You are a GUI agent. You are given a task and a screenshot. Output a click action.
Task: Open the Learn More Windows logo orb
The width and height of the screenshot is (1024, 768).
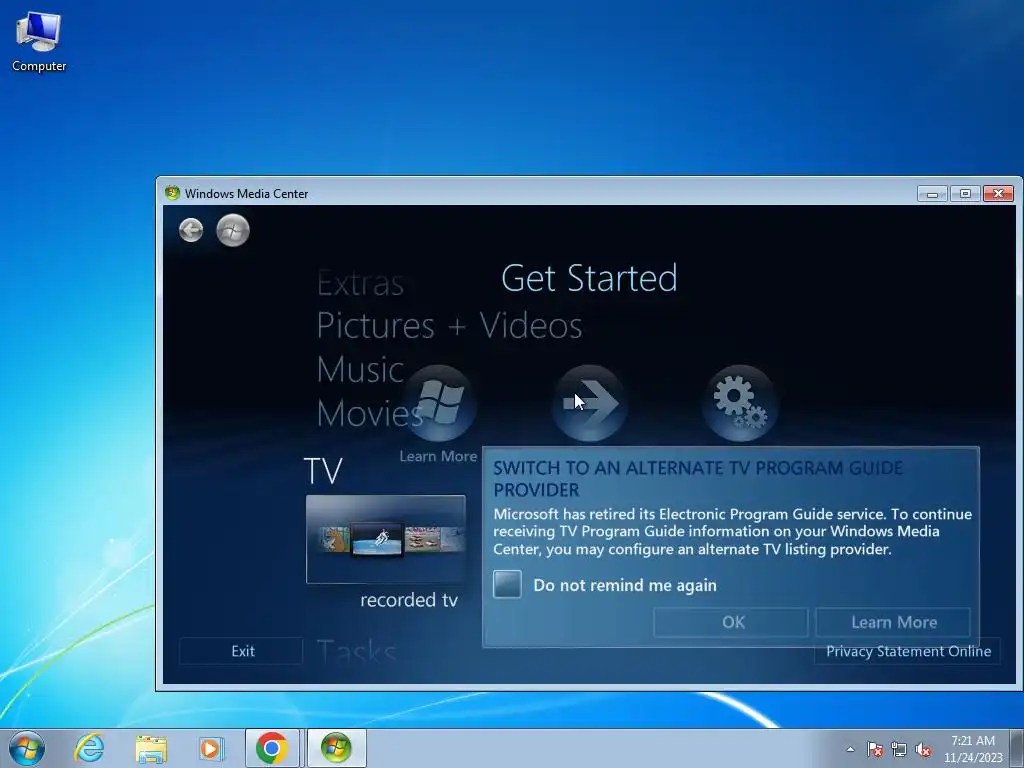click(x=440, y=403)
